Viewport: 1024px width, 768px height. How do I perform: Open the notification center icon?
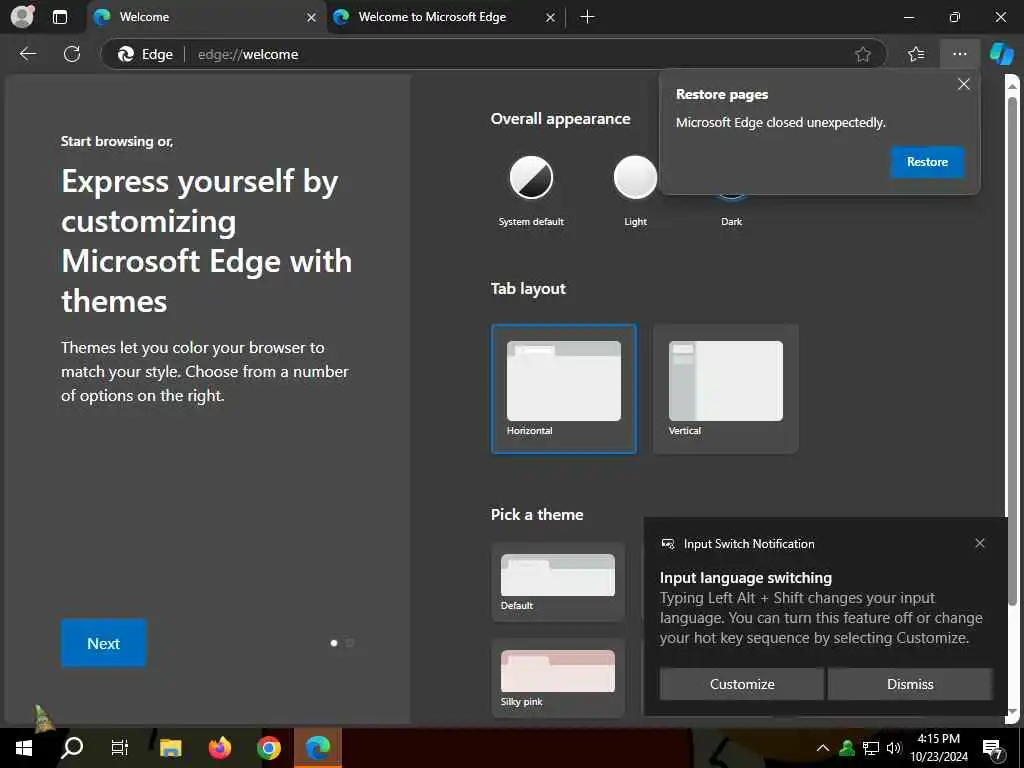pyautogui.click(x=993, y=749)
